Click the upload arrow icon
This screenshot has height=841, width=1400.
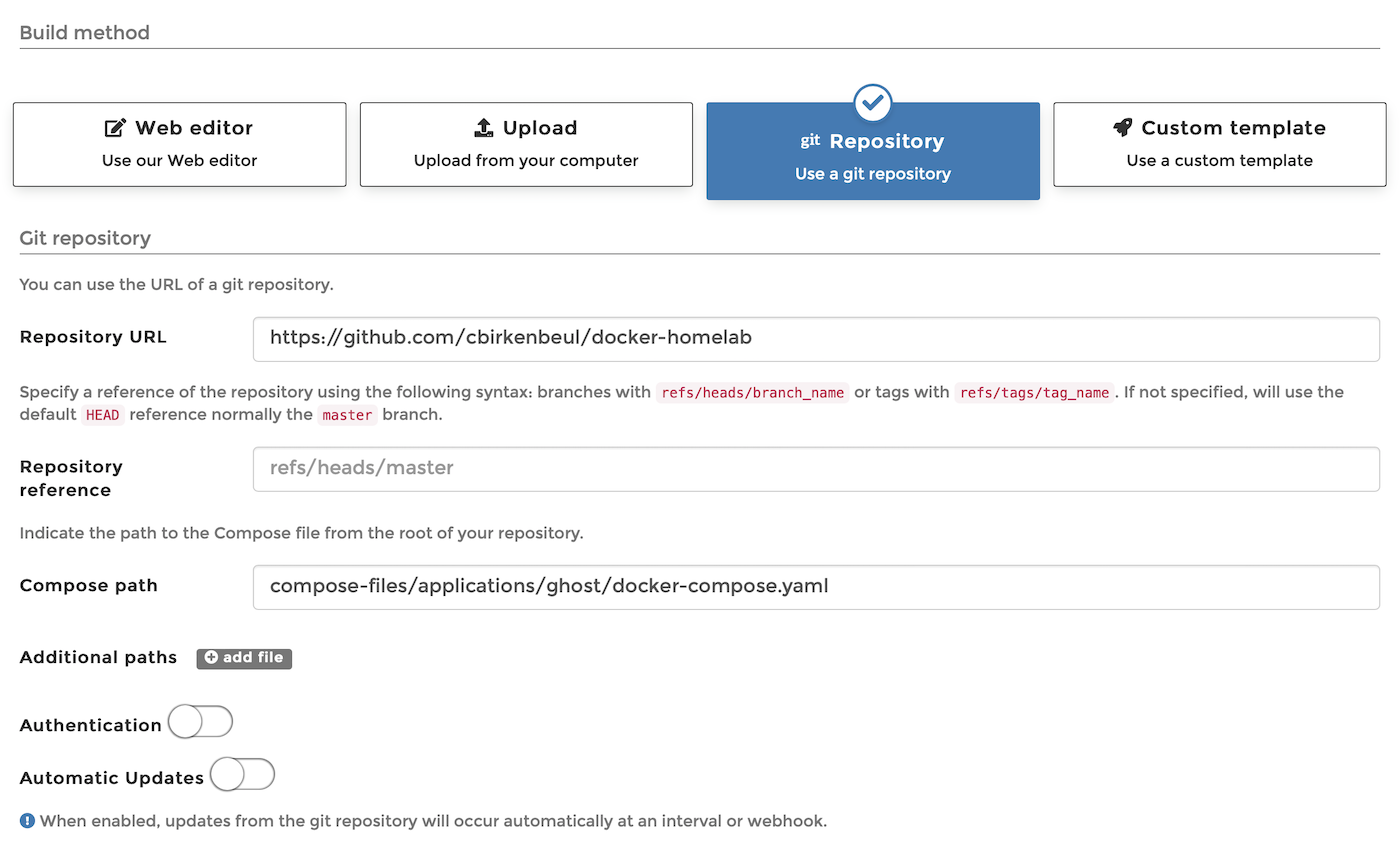[x=483, y=127]
